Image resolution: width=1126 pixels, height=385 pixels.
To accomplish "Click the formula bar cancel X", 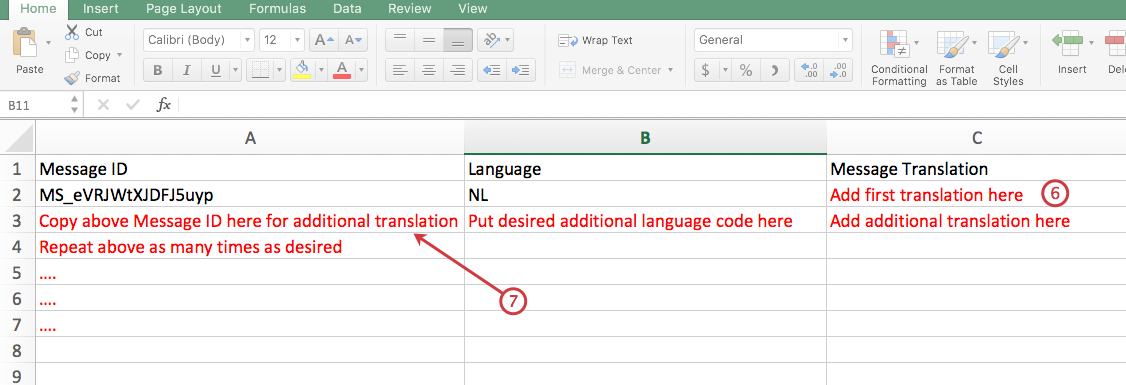I will point(103,105).
